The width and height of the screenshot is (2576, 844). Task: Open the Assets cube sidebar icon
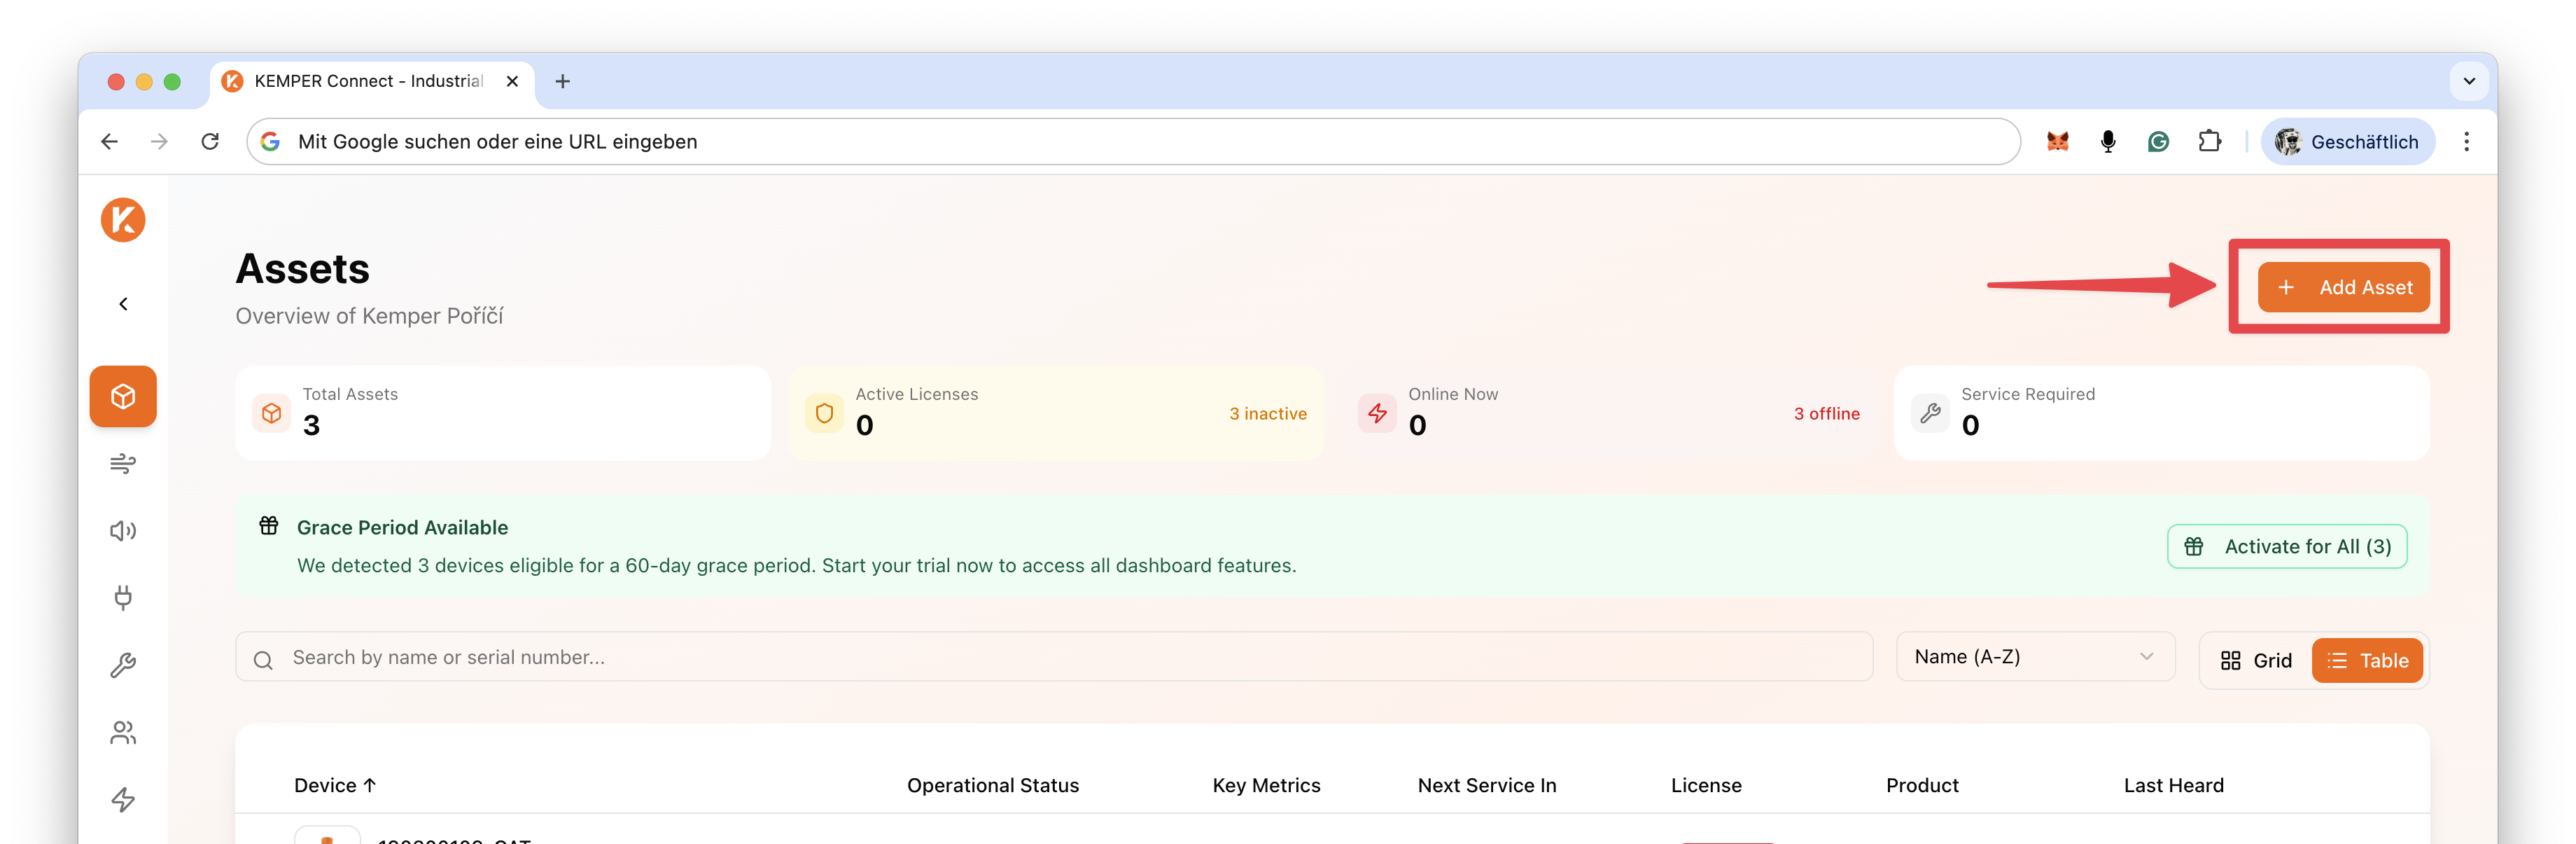pos(123,396)
